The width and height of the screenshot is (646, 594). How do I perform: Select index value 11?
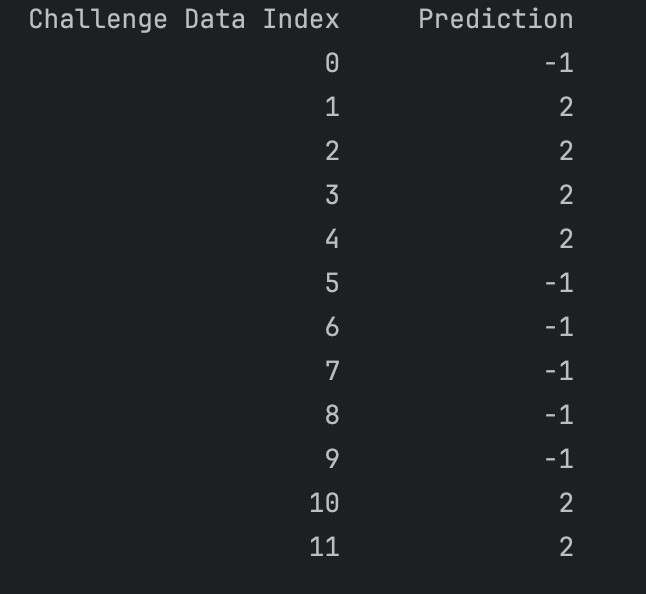click(324, 547)
